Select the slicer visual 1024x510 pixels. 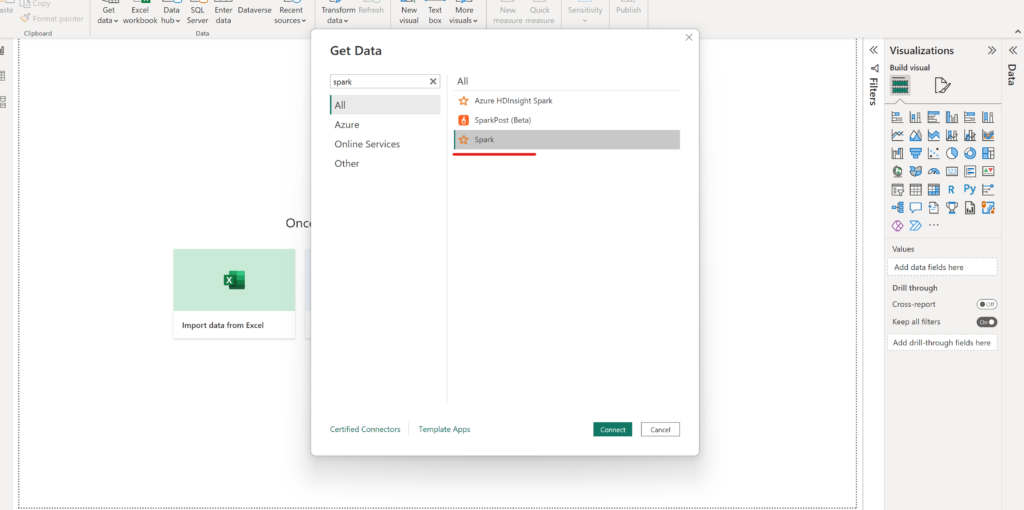pos(897,190)
